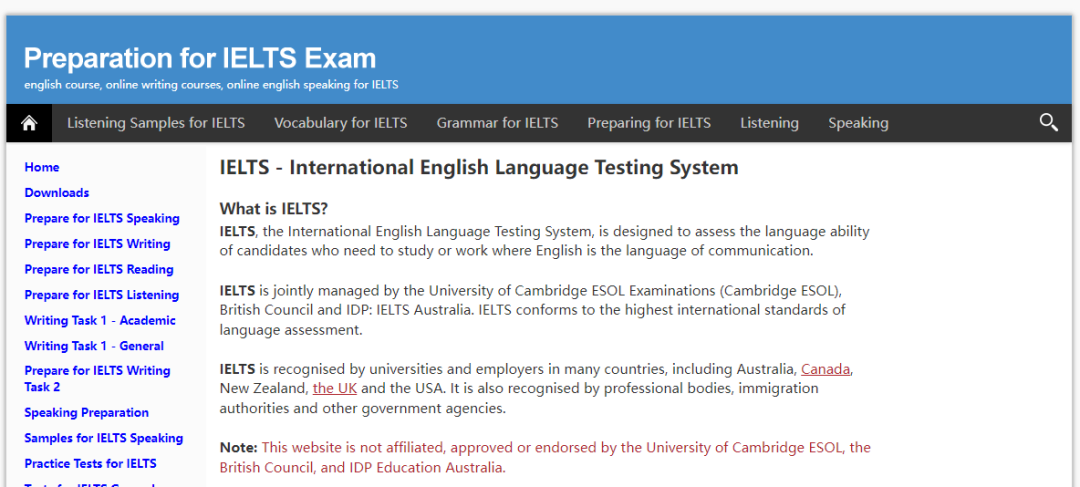Open Prepare for IELTS Listening sidebar link
Screen dimensions: 1080x487
click(101, 295)
